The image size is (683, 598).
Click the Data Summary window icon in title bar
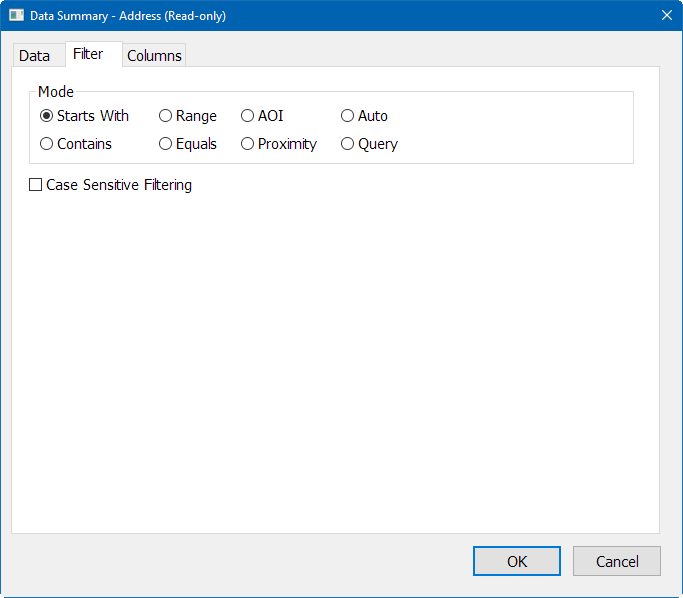(16, 15)
